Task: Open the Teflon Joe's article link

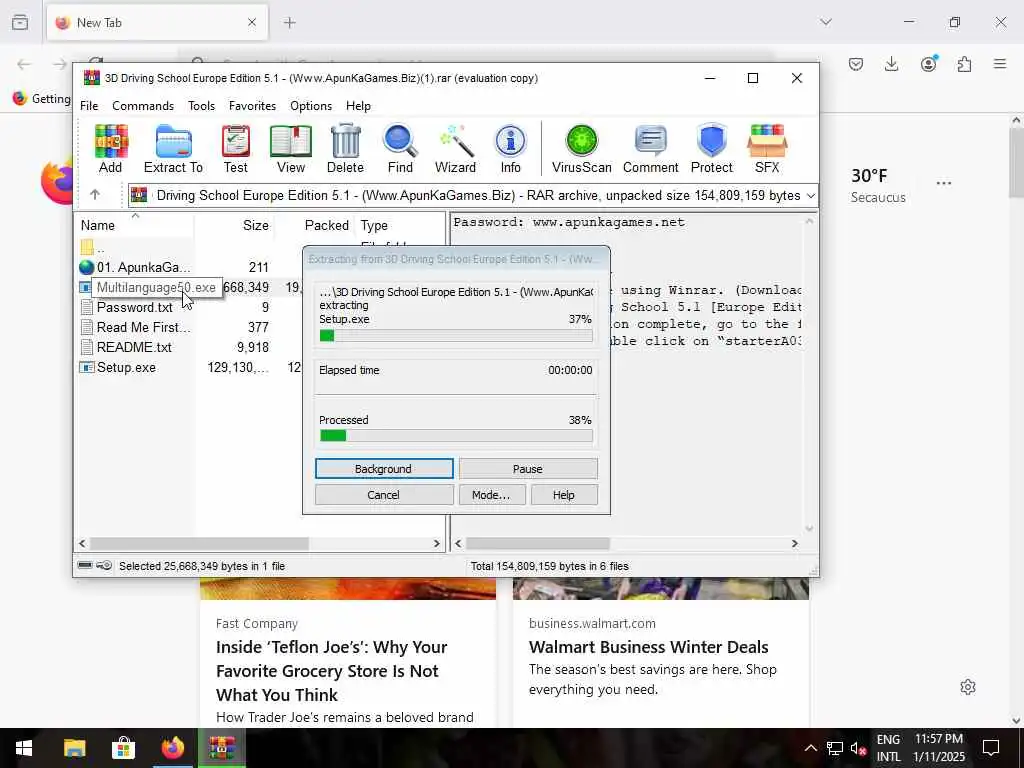Action: [332, 671]
